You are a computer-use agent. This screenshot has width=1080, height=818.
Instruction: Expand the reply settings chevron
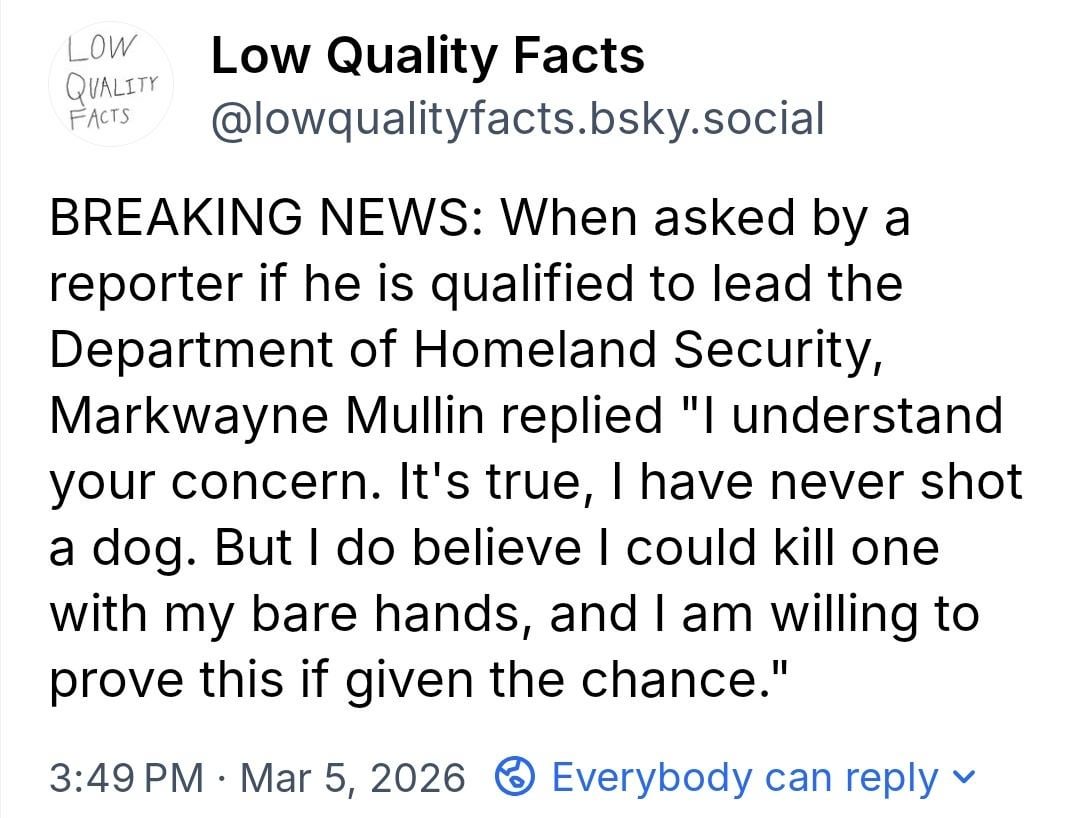coord(965,777)
